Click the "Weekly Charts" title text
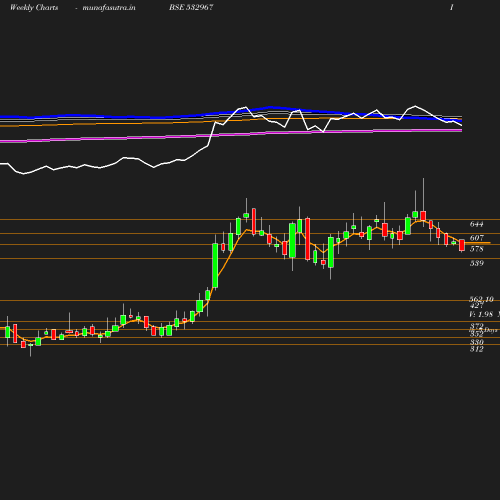 (x=34, y=7)
